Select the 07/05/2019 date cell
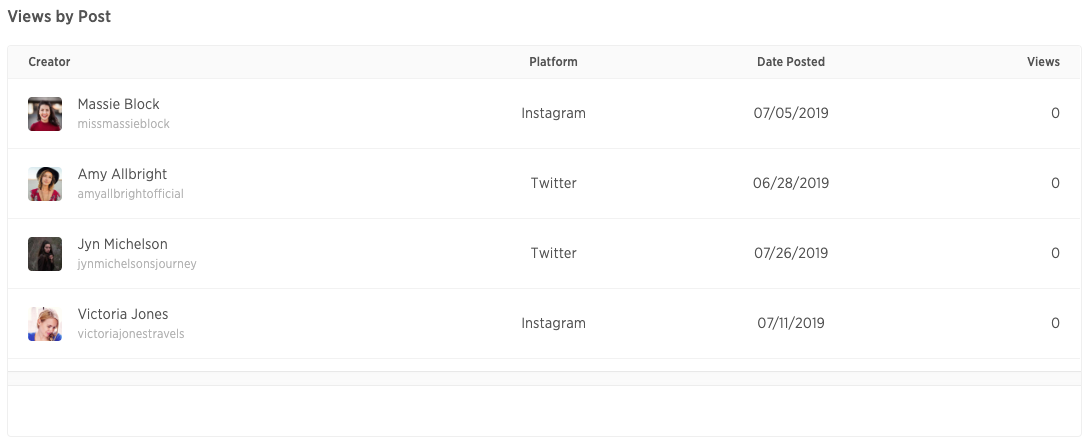The width and height of the screenshot is (1090, 444). (x=791, y=113)
